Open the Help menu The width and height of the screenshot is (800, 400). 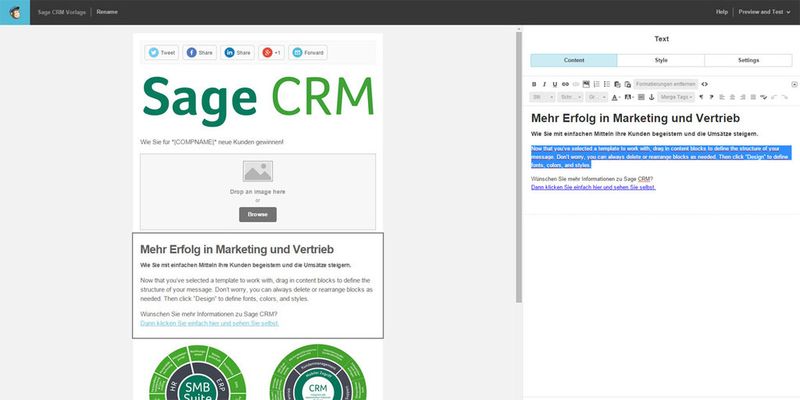point(721,12)
